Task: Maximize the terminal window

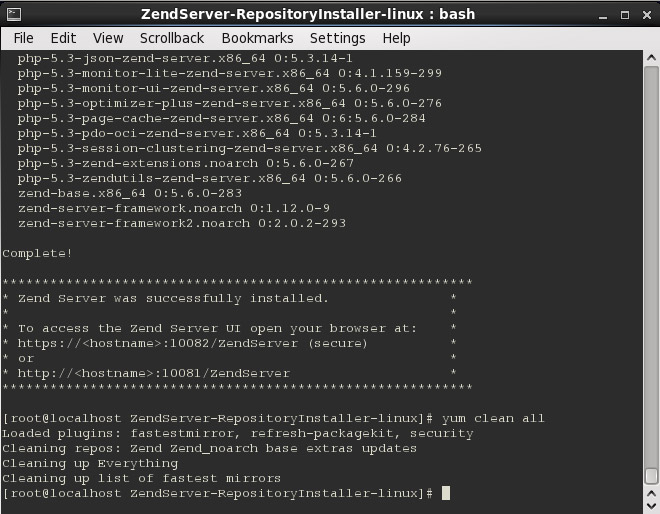Action: click(x=625, y=15)
